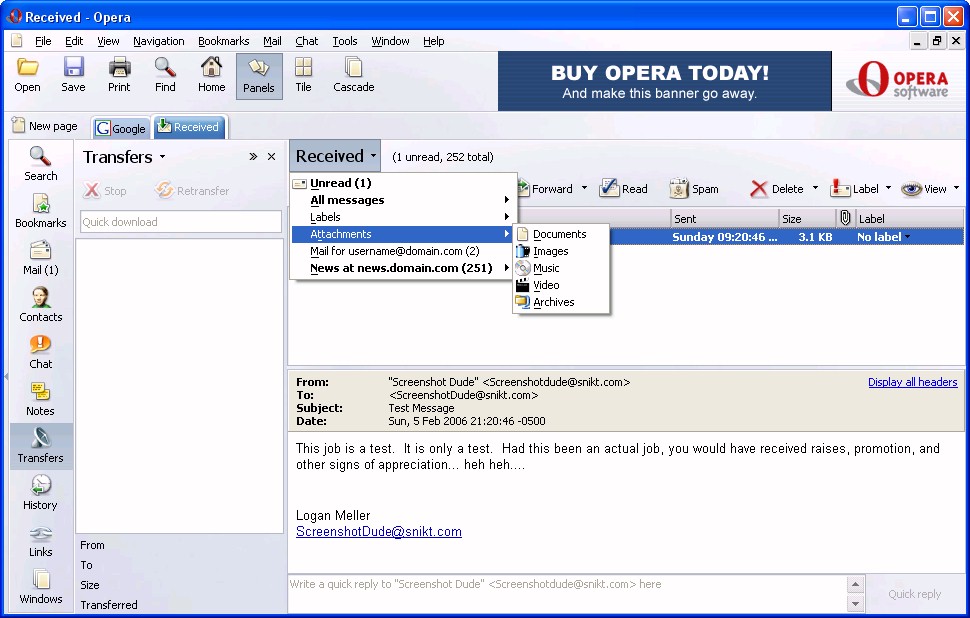Choose Mail for username@domain.com (2)
970x618 pixels.
(x=403, y=251)
